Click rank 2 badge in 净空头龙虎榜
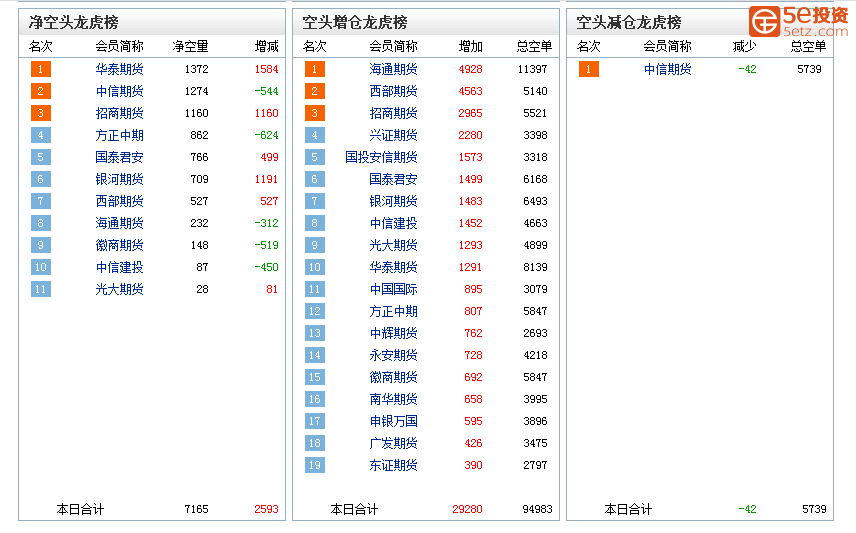The width and height of the screenshot is (856, 533). point(40,91)
